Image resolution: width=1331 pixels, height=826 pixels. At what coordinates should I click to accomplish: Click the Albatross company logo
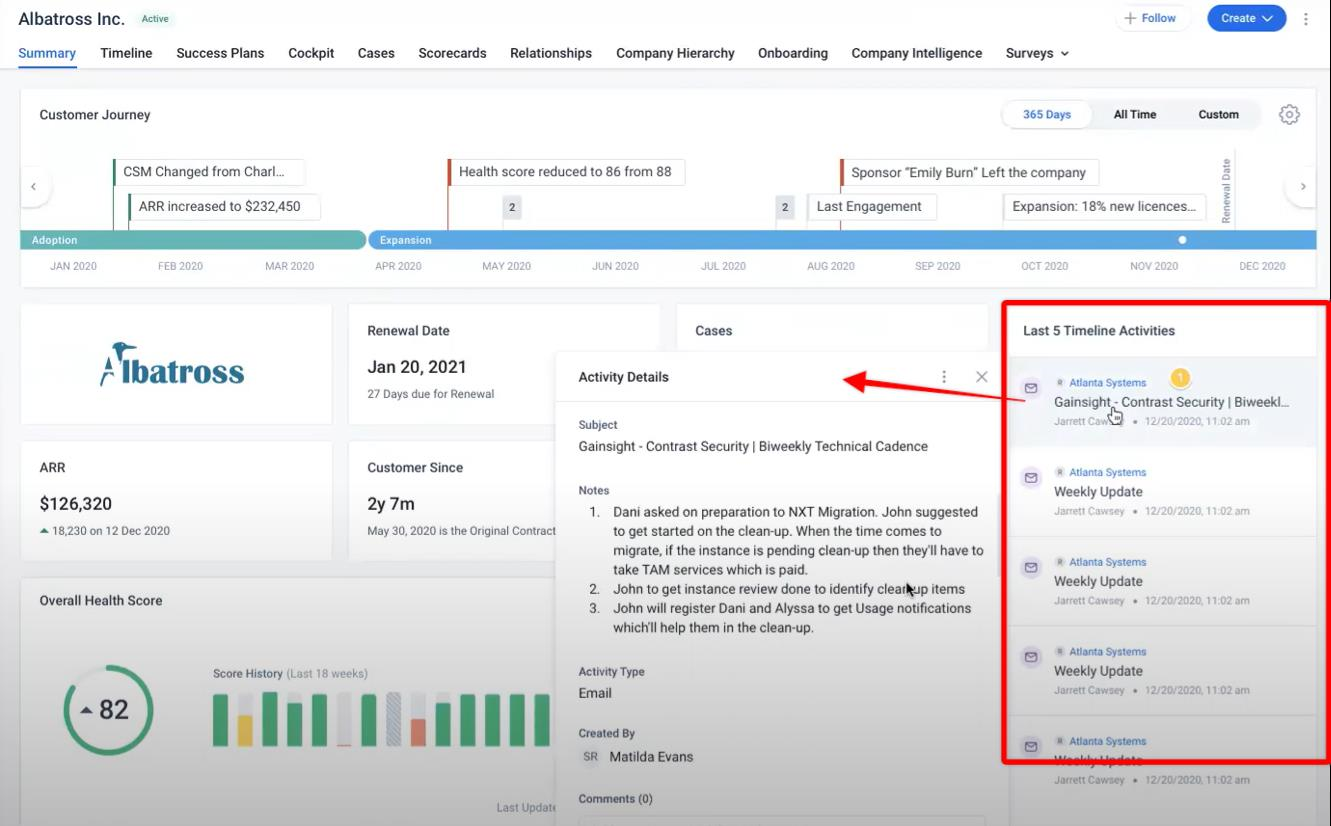[x=172, y=365]
